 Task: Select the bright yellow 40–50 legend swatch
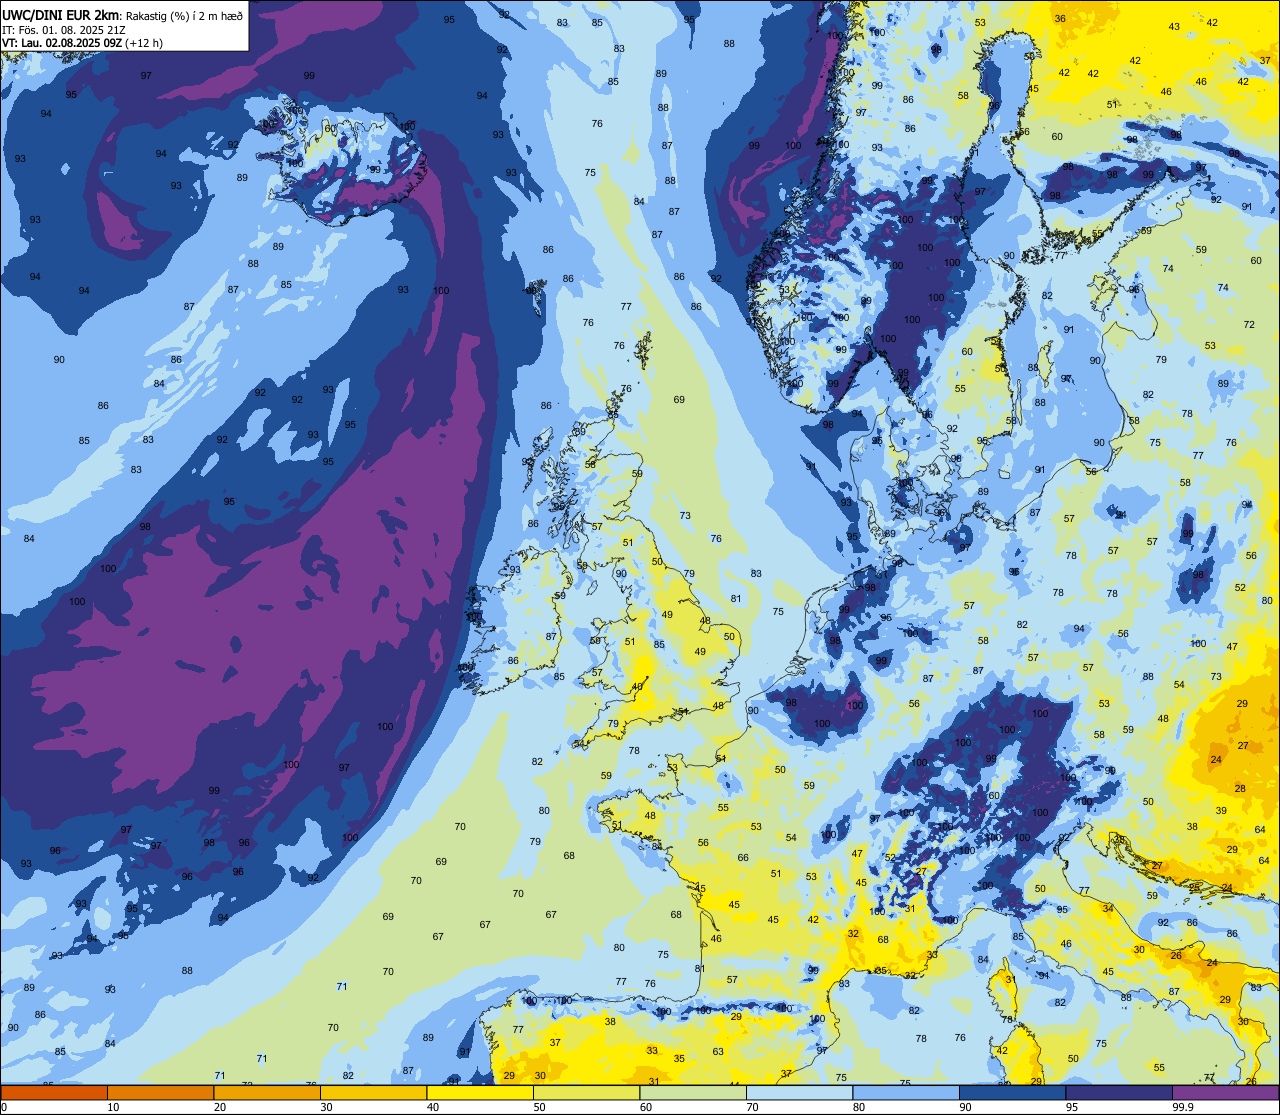(480, 1092)
